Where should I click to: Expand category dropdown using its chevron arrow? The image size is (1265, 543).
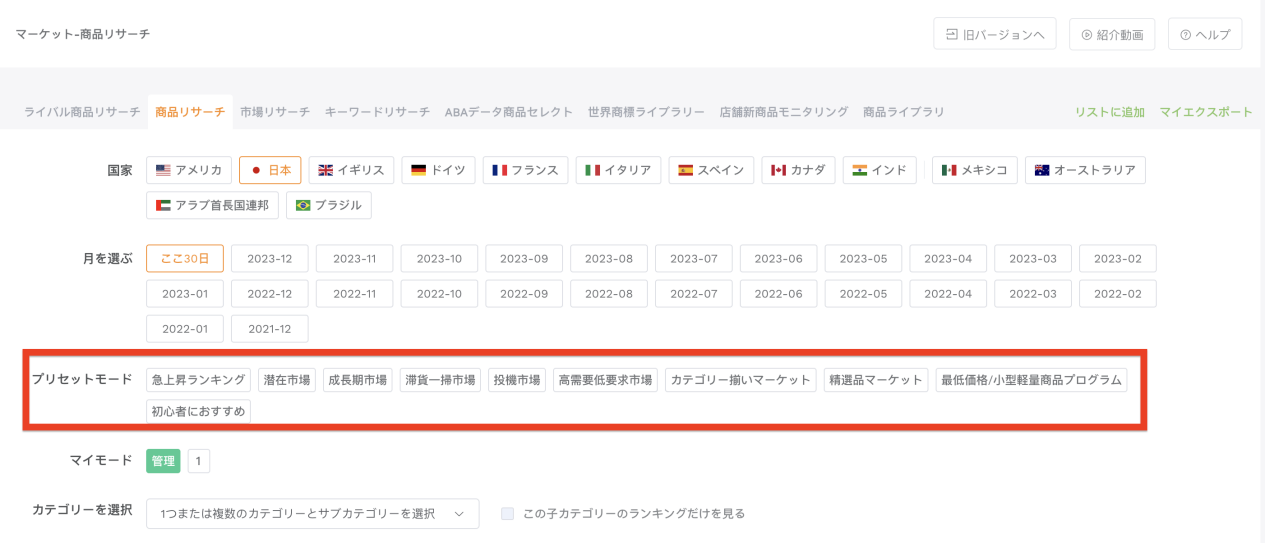click(459, 514)
